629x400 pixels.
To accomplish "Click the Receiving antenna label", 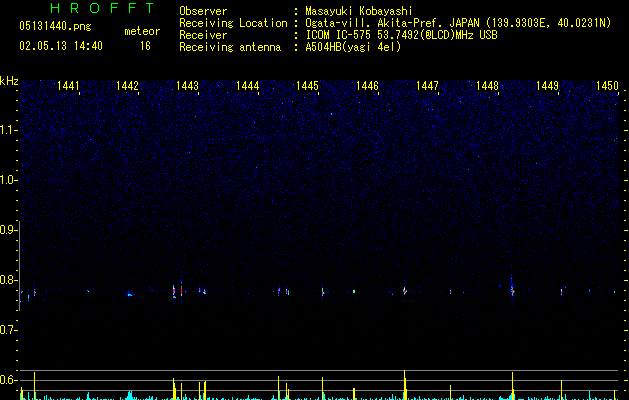I will (x=230, y=47).
